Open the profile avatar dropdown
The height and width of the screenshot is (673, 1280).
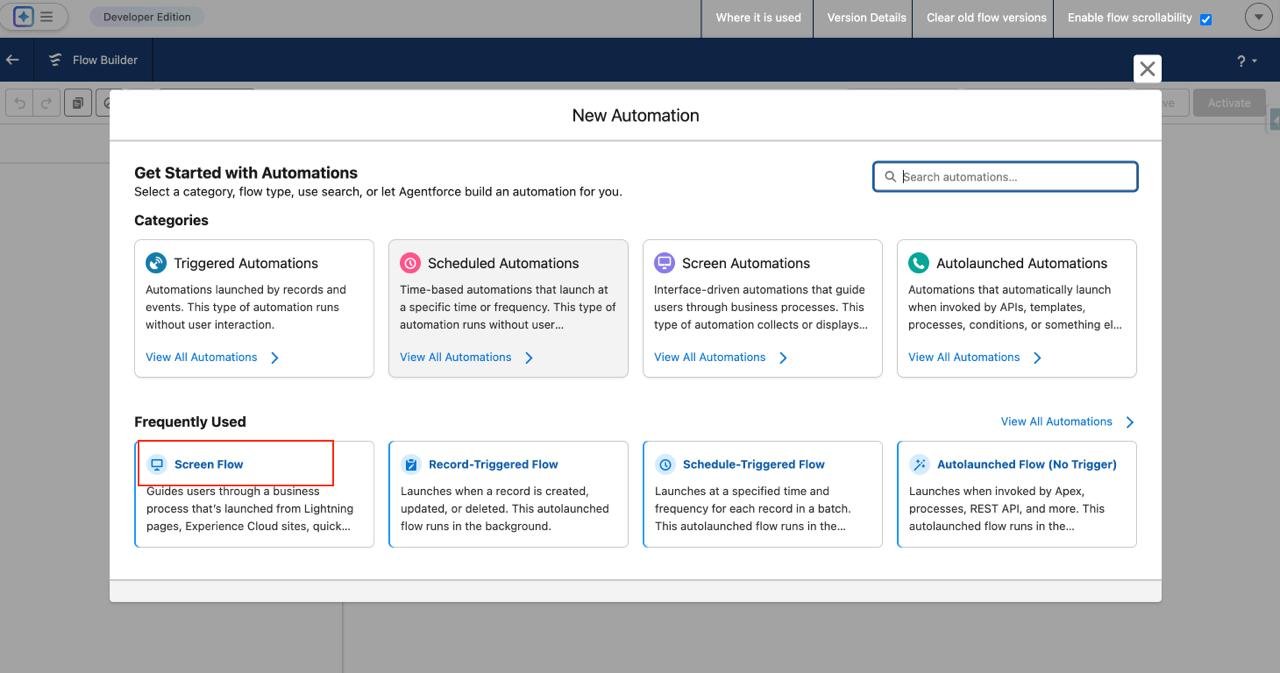click(1257, 16)
